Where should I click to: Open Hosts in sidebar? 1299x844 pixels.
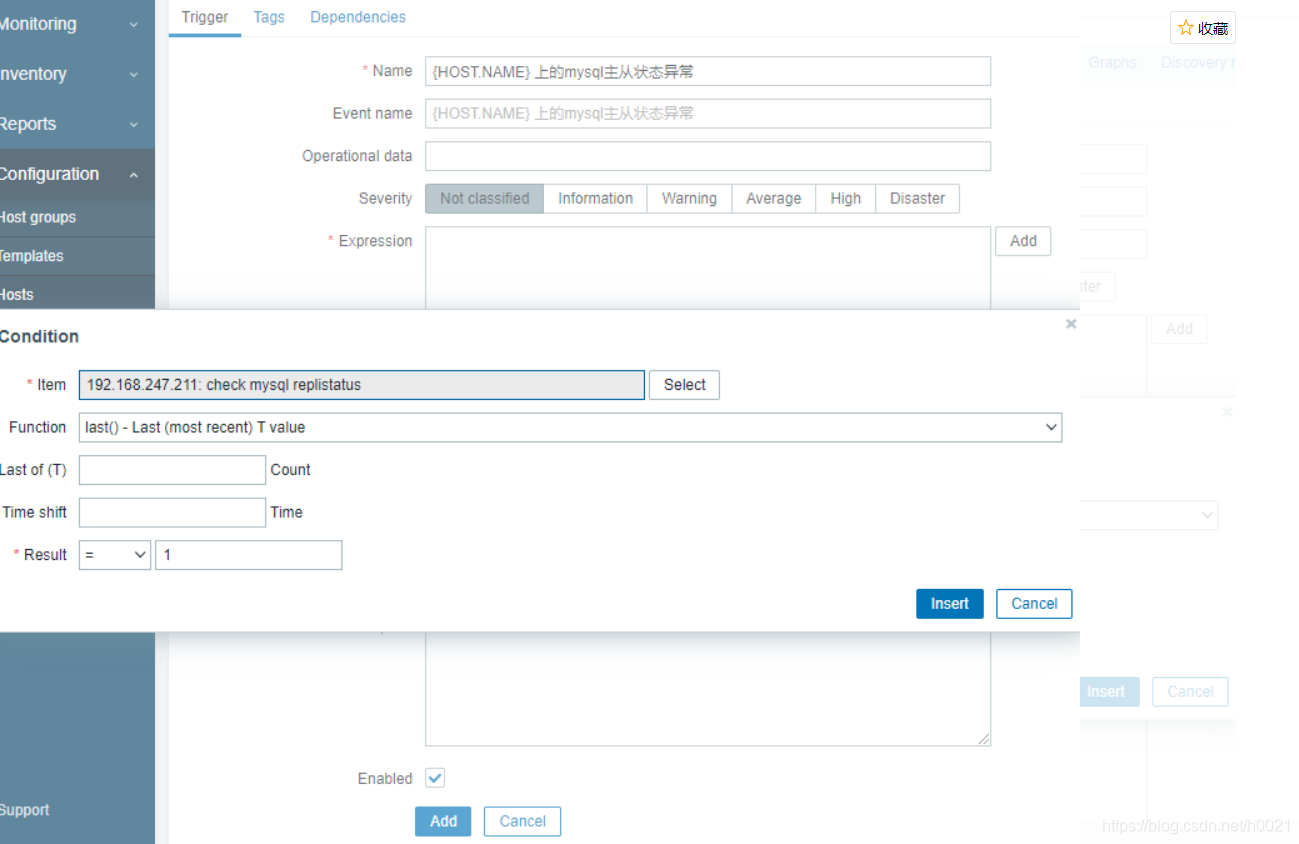click(x=77, y=294)
